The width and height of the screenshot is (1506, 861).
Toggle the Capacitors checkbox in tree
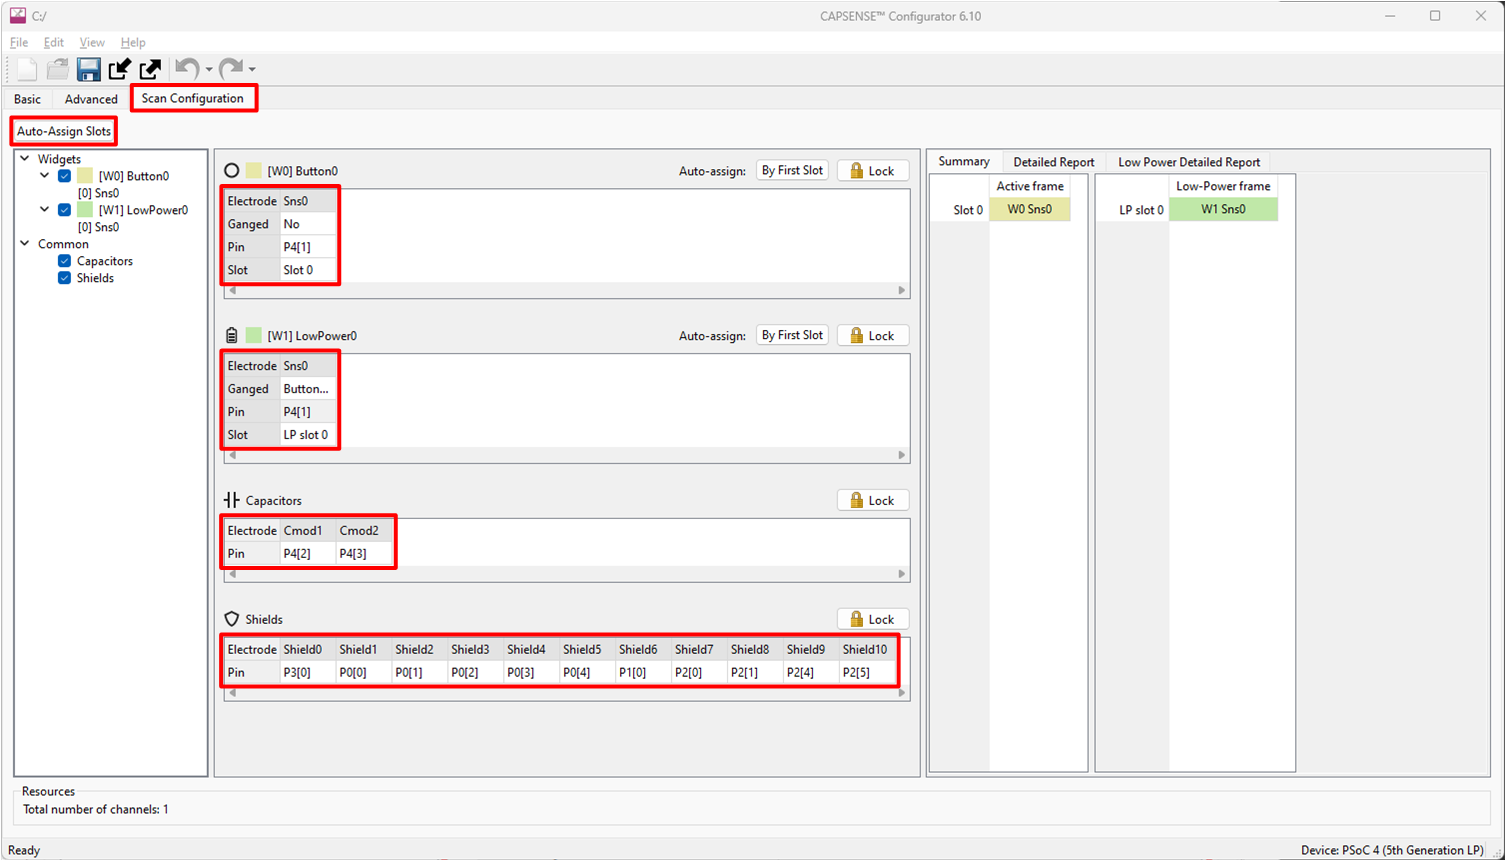coord(65,261)
